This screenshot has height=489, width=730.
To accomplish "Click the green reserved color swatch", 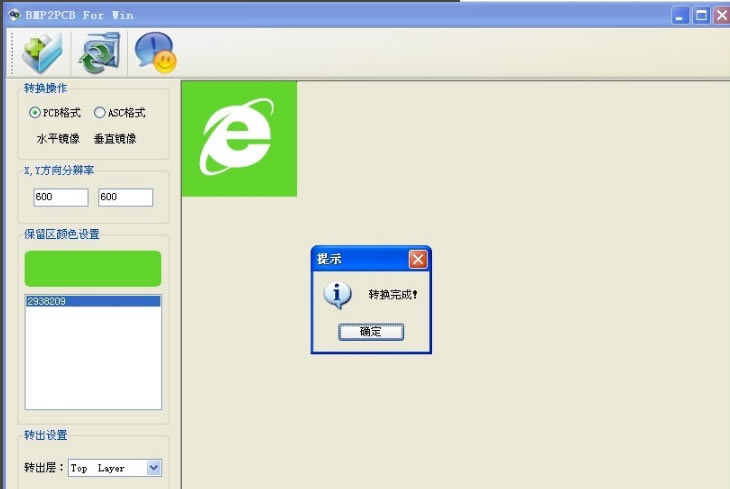I will (x=93, y=269).
